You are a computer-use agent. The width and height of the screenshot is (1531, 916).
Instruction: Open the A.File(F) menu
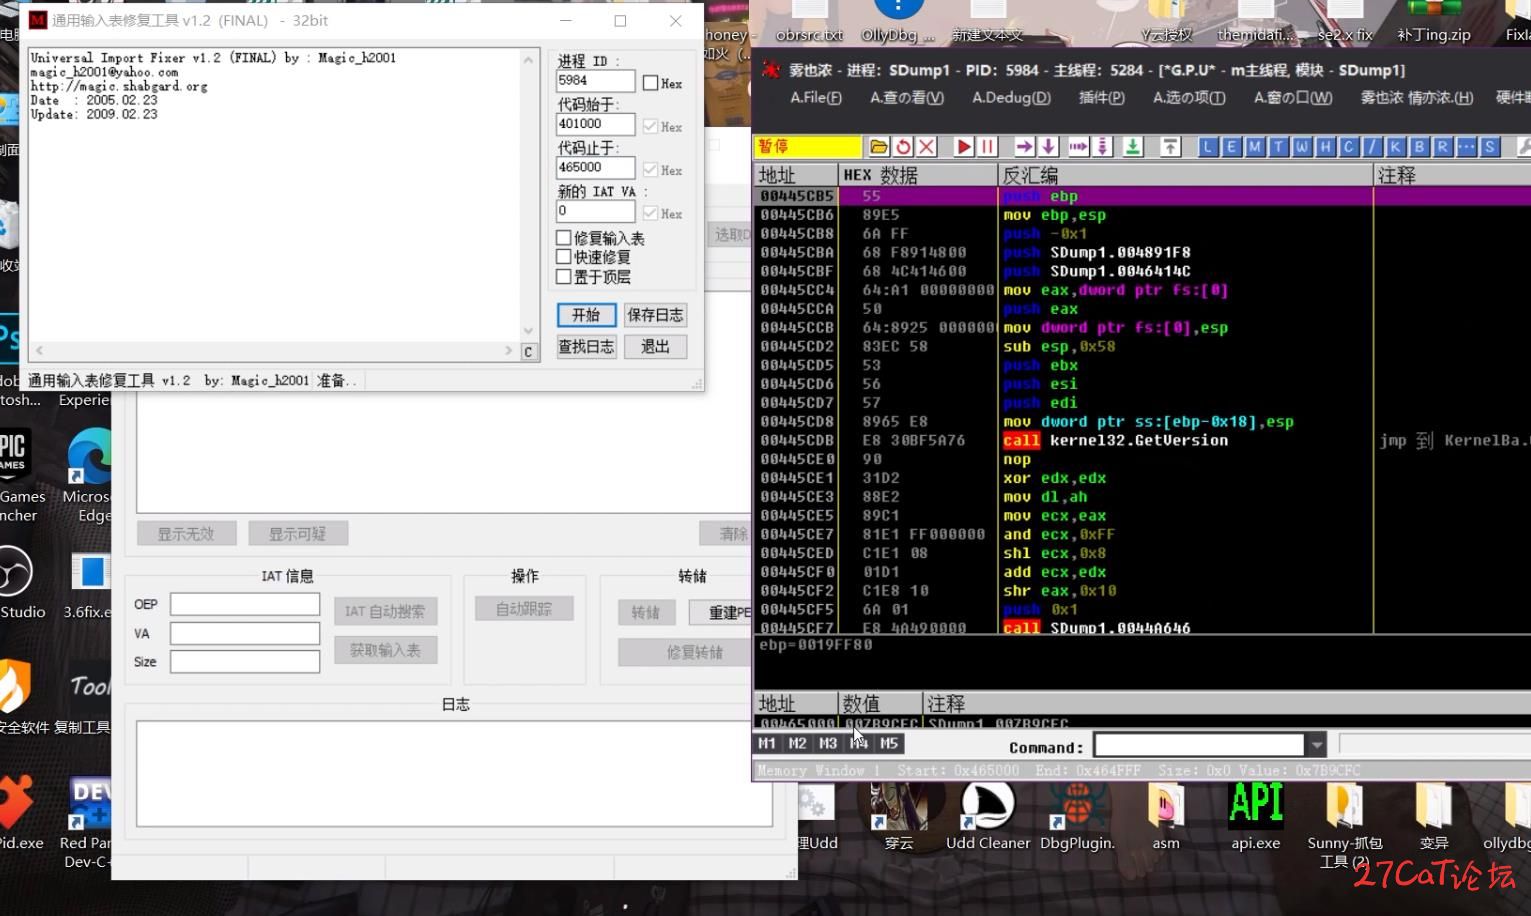(x=816, y=98)
